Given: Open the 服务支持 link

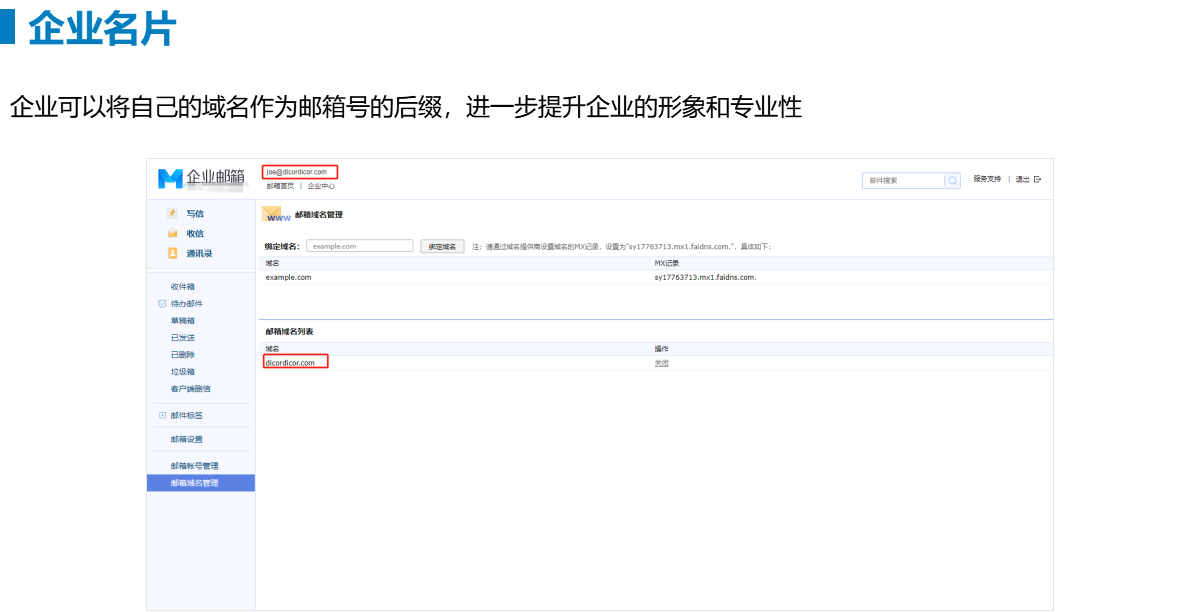Looking at the screenshot, I should click(x=986, y=179).
